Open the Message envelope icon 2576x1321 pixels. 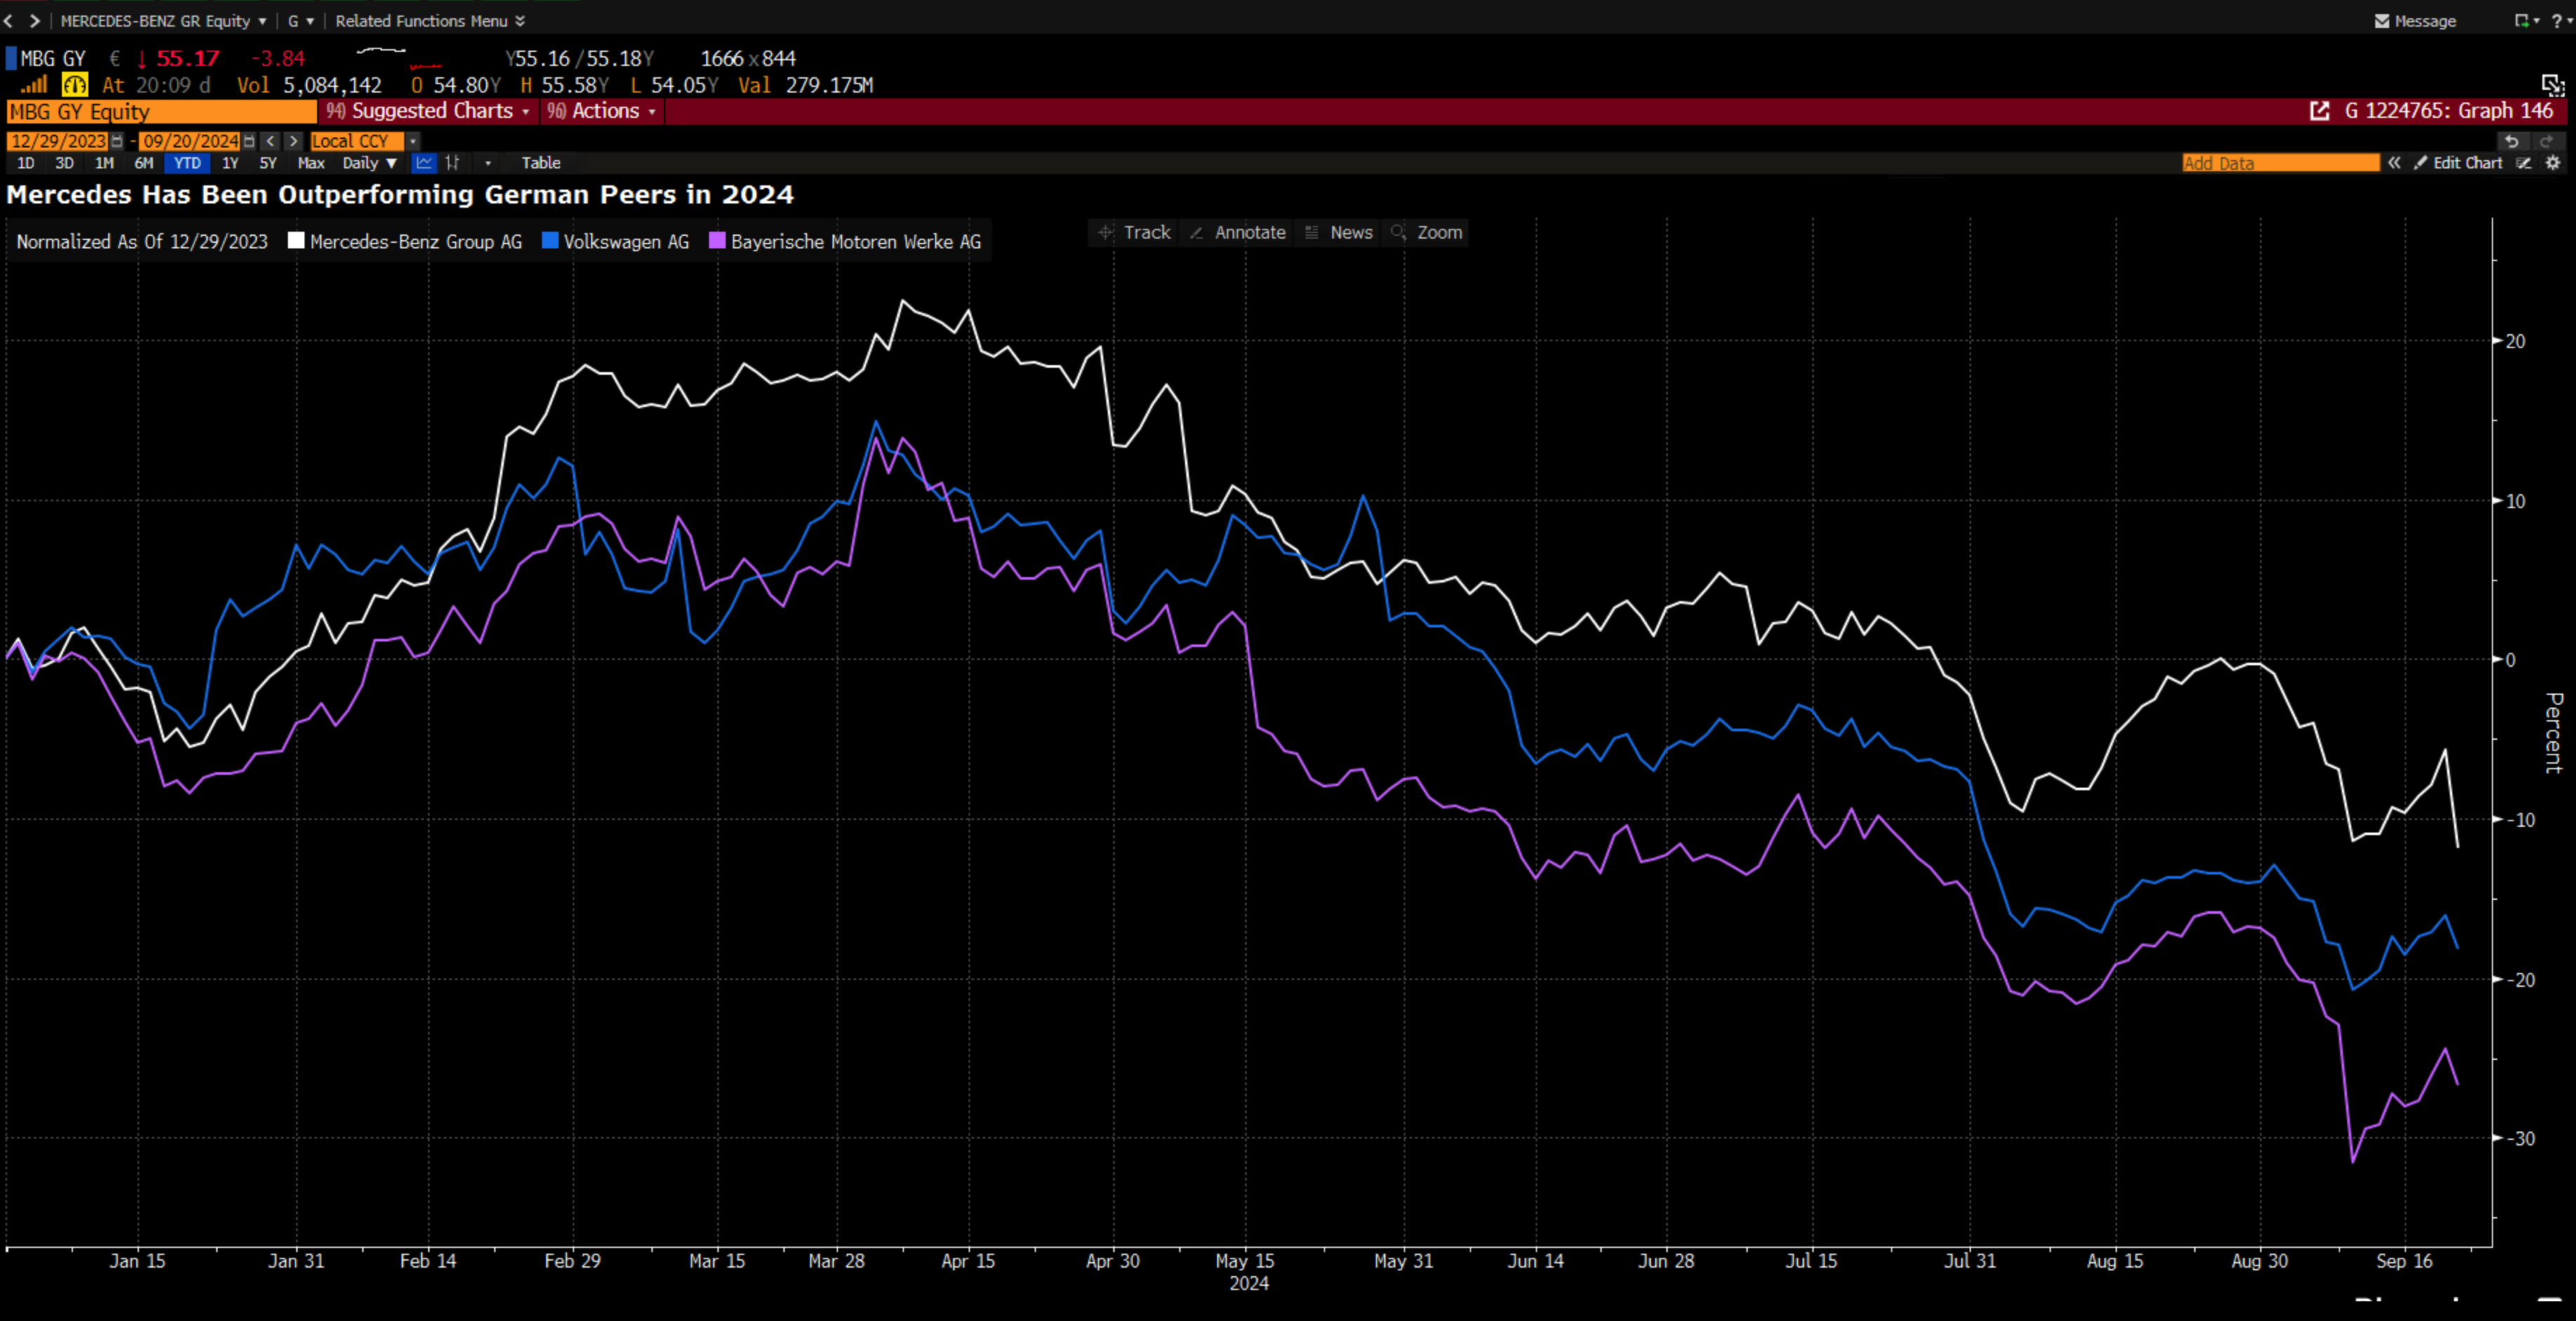click(x=2382, y=21)
